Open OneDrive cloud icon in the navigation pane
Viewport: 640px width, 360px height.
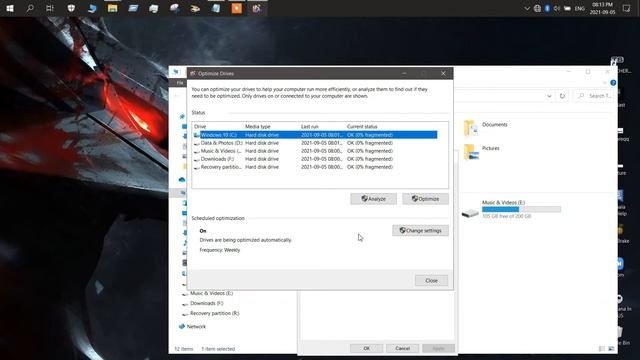point(182,179)
